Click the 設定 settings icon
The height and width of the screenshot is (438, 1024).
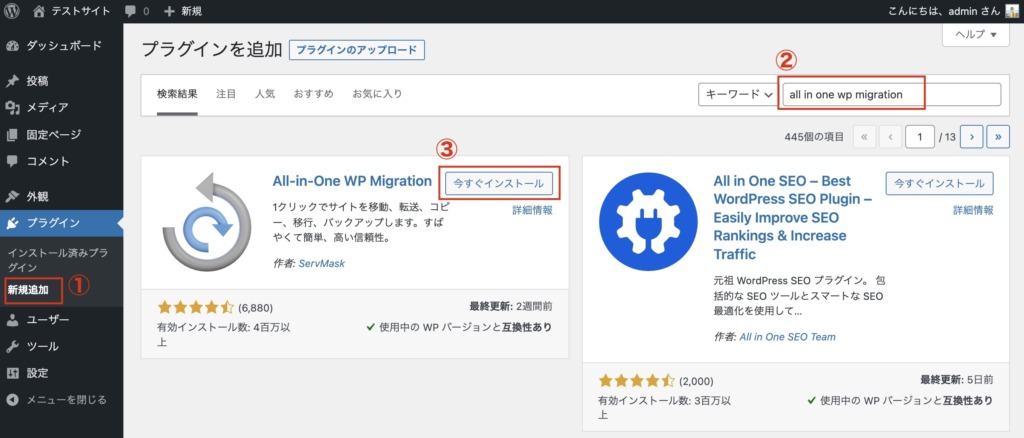12,373
